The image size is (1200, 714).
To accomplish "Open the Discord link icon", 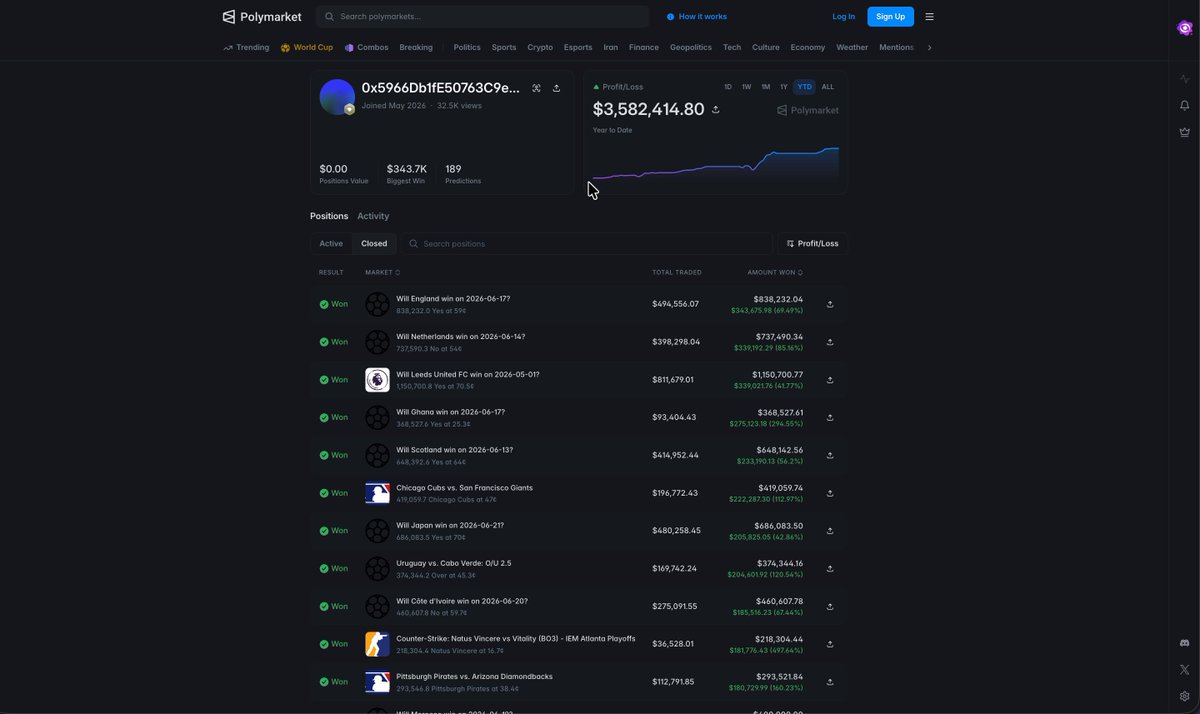I will click(x=1185, y=643).
